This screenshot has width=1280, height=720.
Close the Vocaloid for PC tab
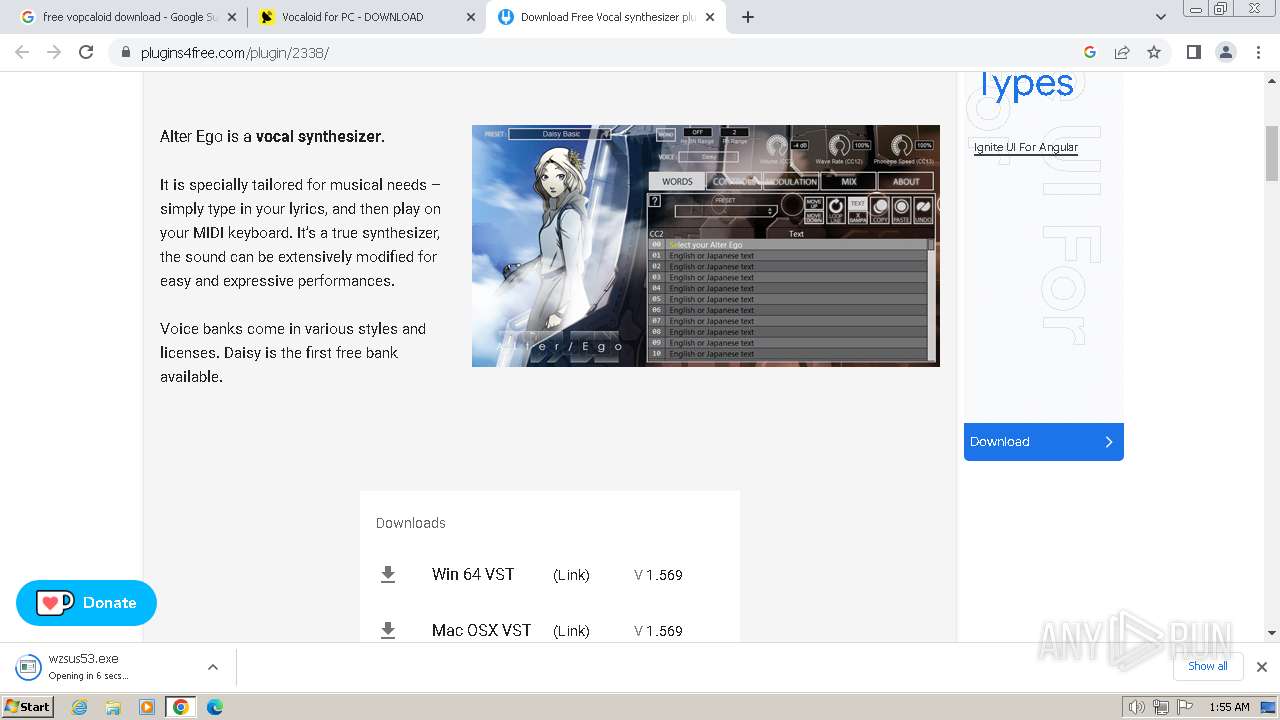coord(470,17)
